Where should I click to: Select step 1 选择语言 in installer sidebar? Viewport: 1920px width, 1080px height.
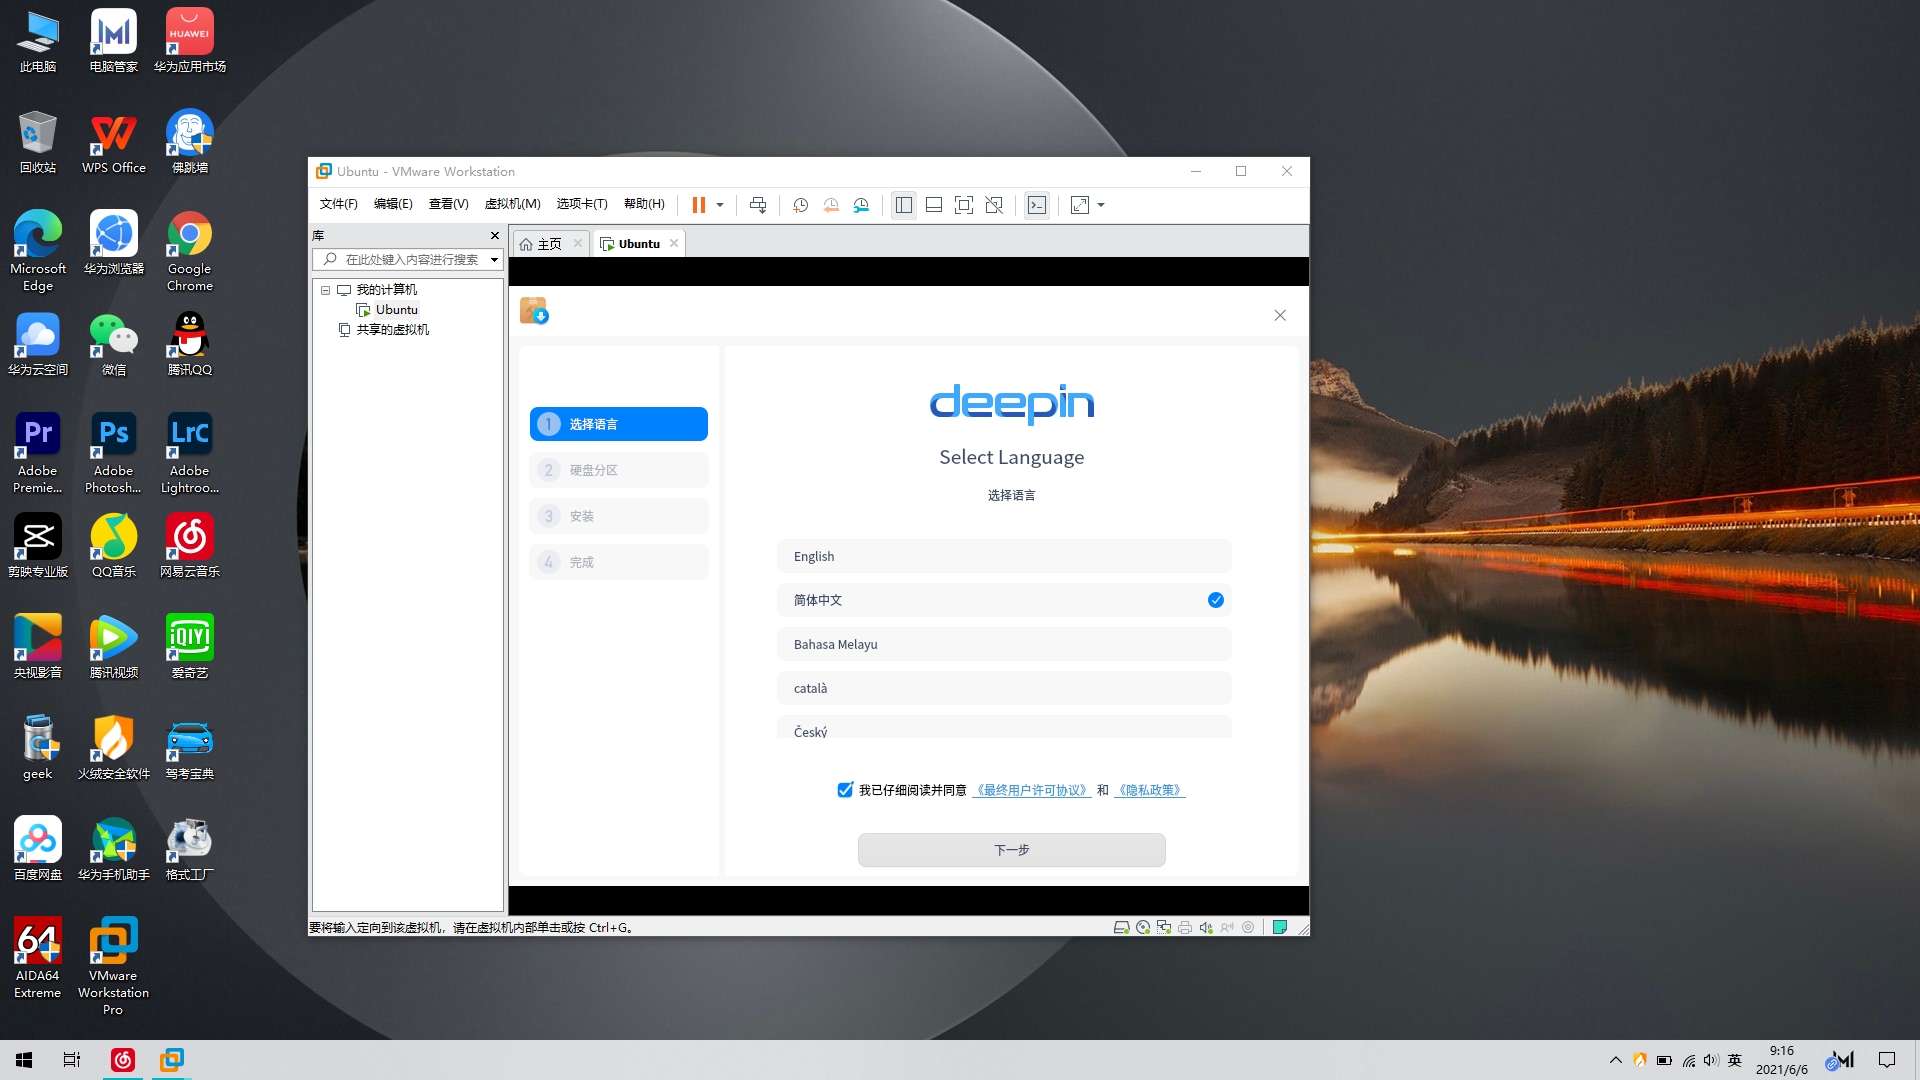[x=619, y=424]
